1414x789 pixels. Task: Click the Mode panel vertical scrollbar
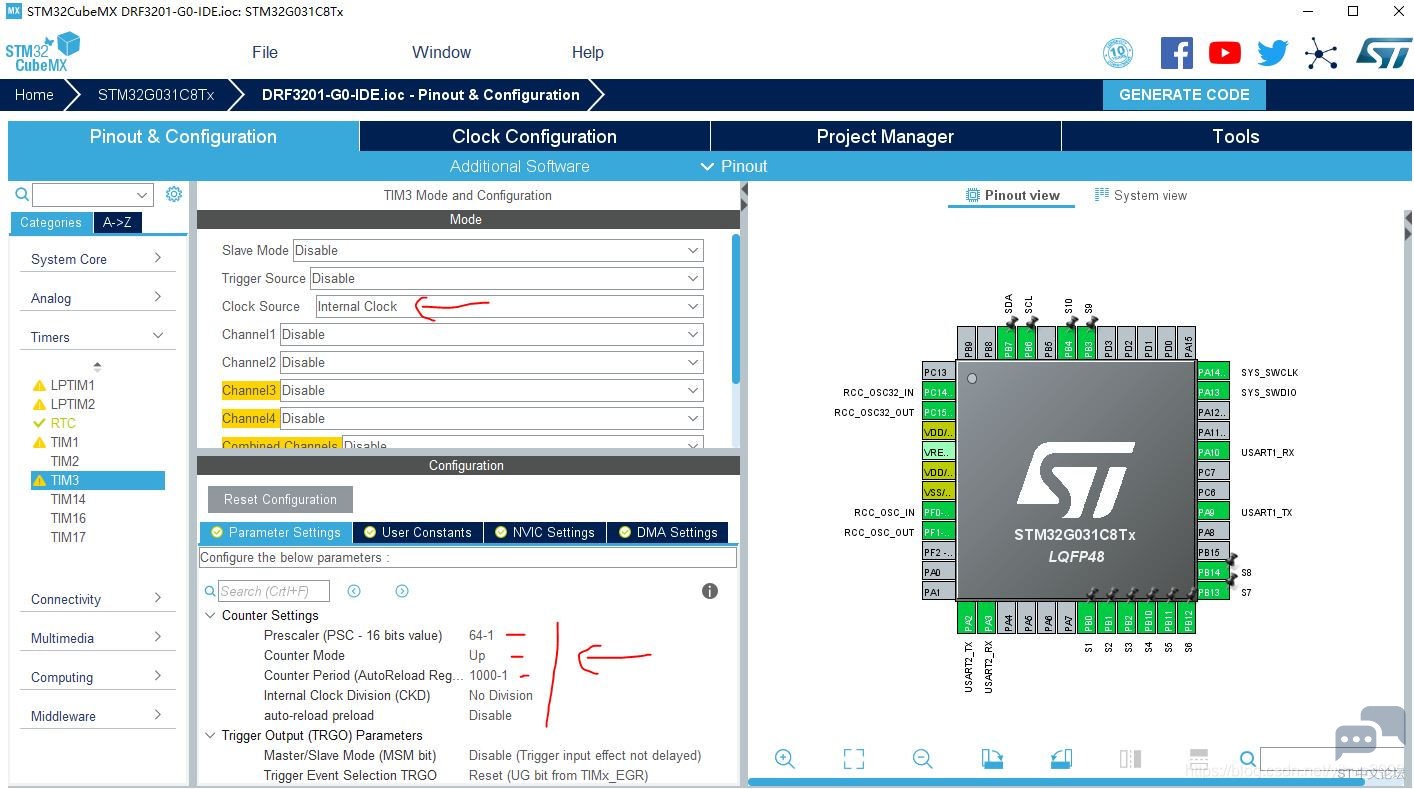tap(736, 310)
